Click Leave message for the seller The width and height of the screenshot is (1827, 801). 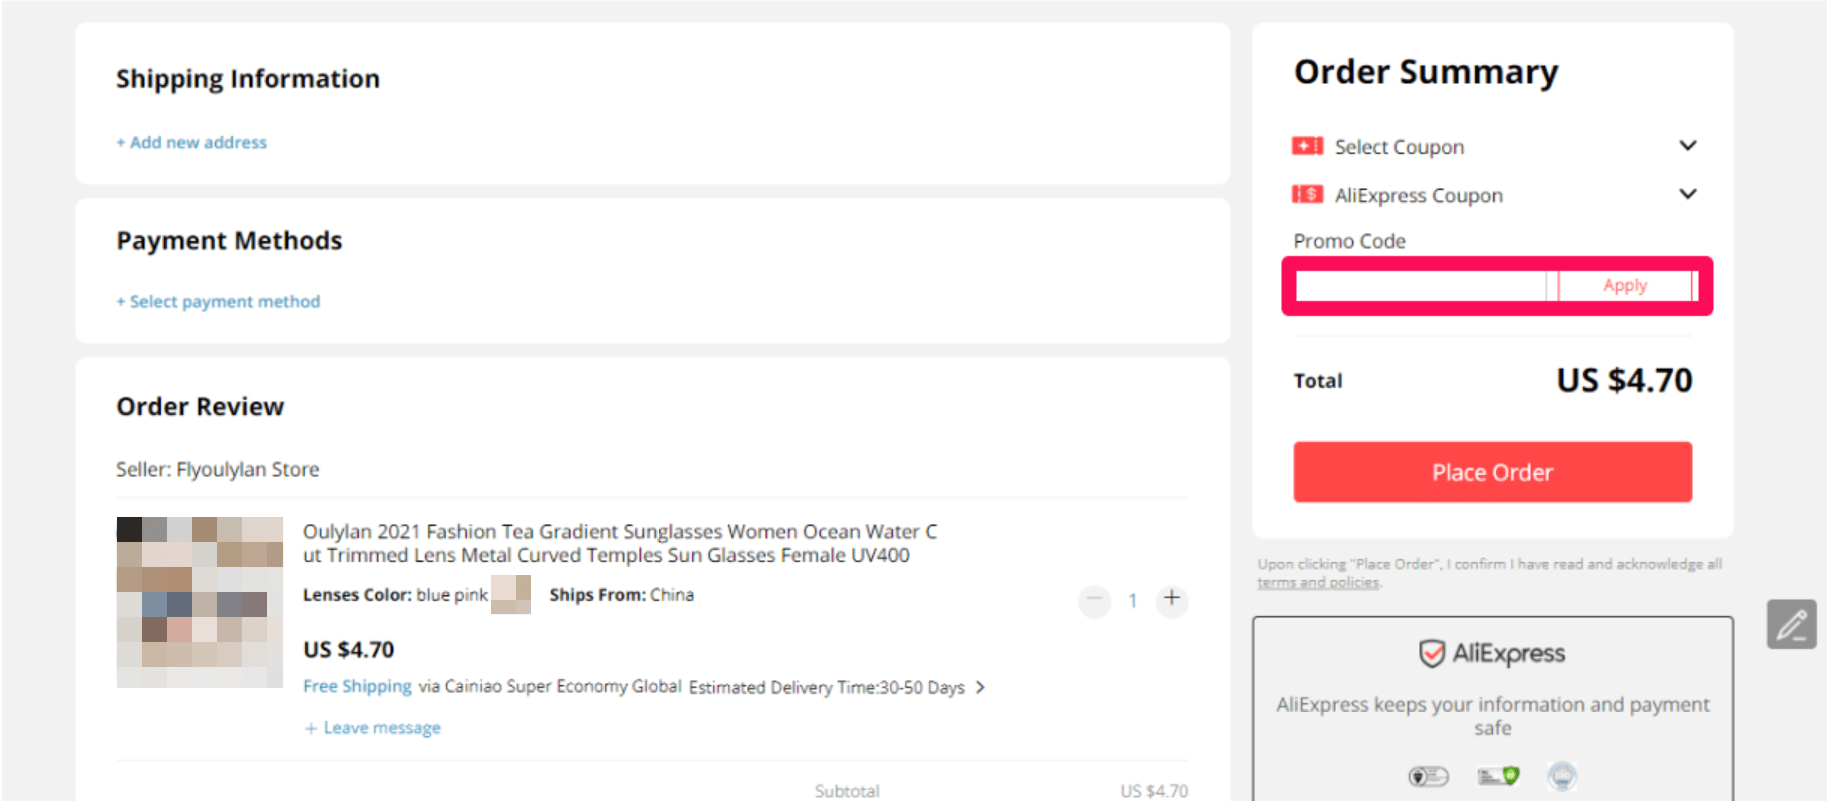(x=372, y=728)
